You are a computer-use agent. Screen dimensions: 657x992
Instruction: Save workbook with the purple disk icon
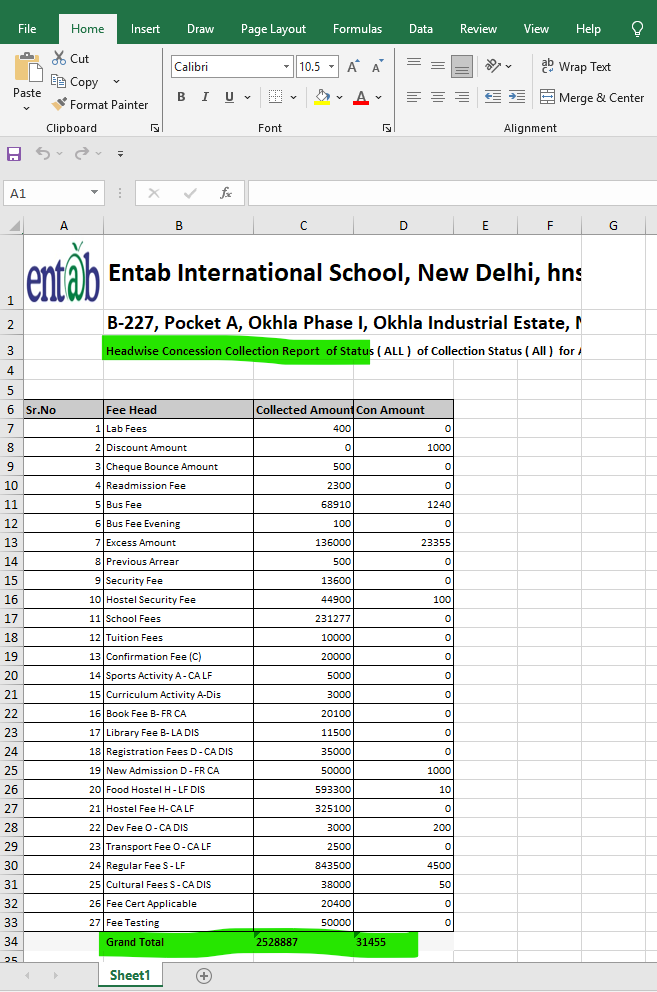tap(14, 154)
